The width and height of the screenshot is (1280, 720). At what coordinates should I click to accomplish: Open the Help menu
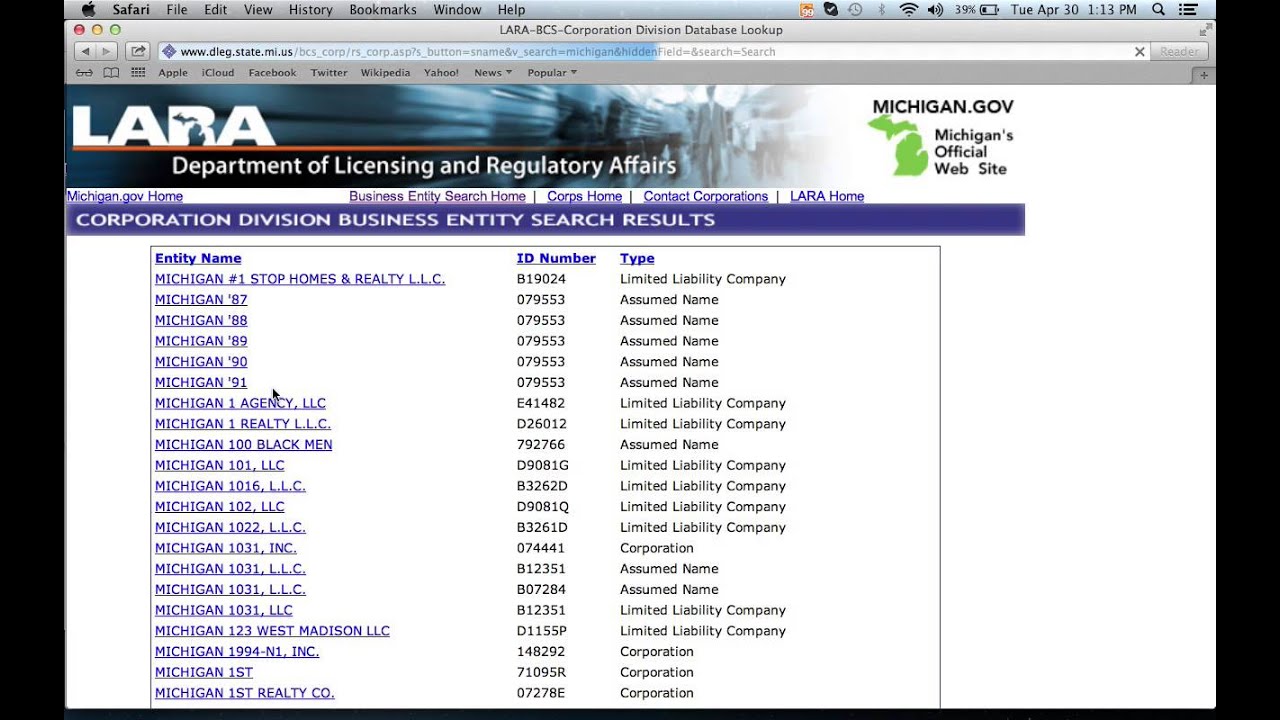(x=511, y=10)
